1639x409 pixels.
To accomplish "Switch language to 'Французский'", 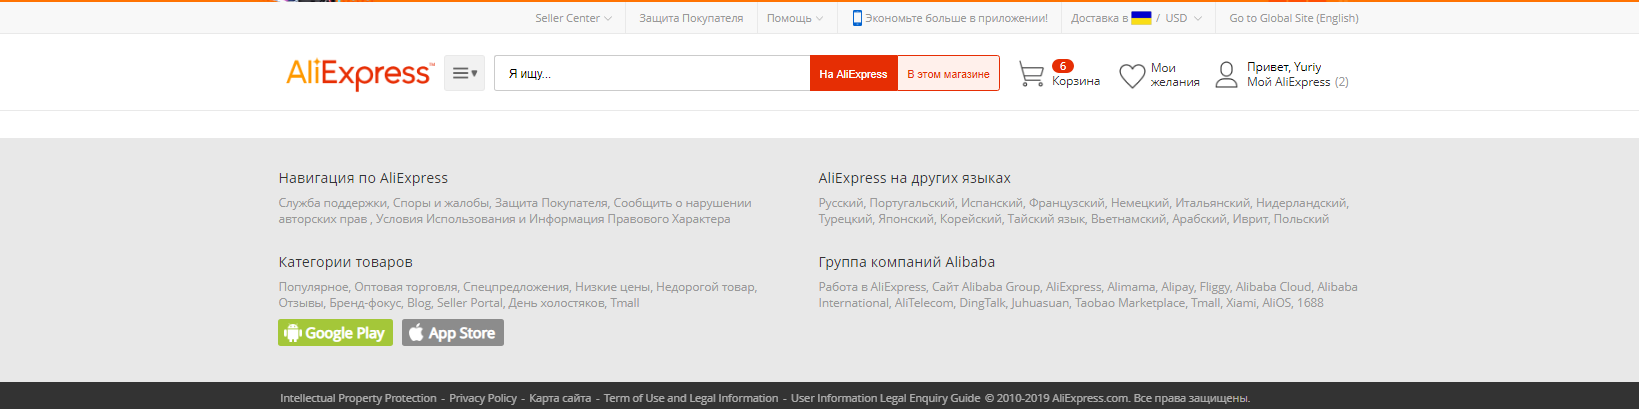I will click(1067, 203).
